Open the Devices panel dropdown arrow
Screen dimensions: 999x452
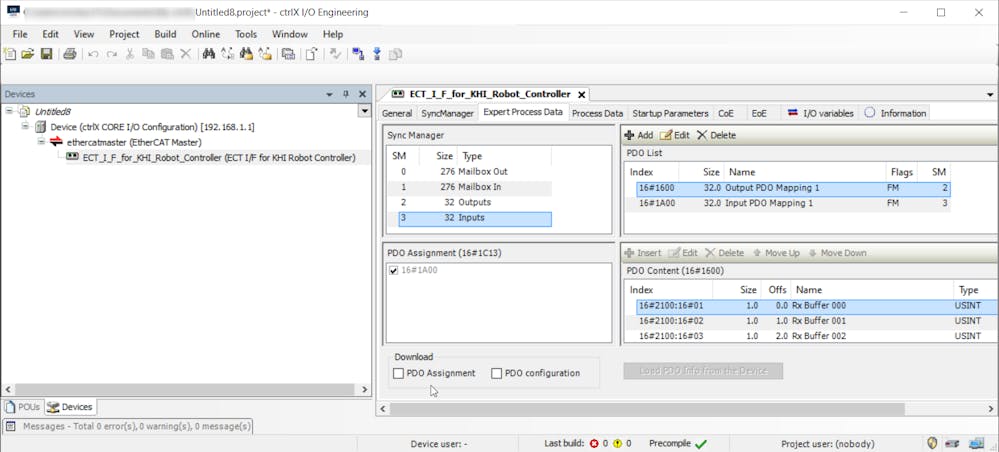[329, 94]
